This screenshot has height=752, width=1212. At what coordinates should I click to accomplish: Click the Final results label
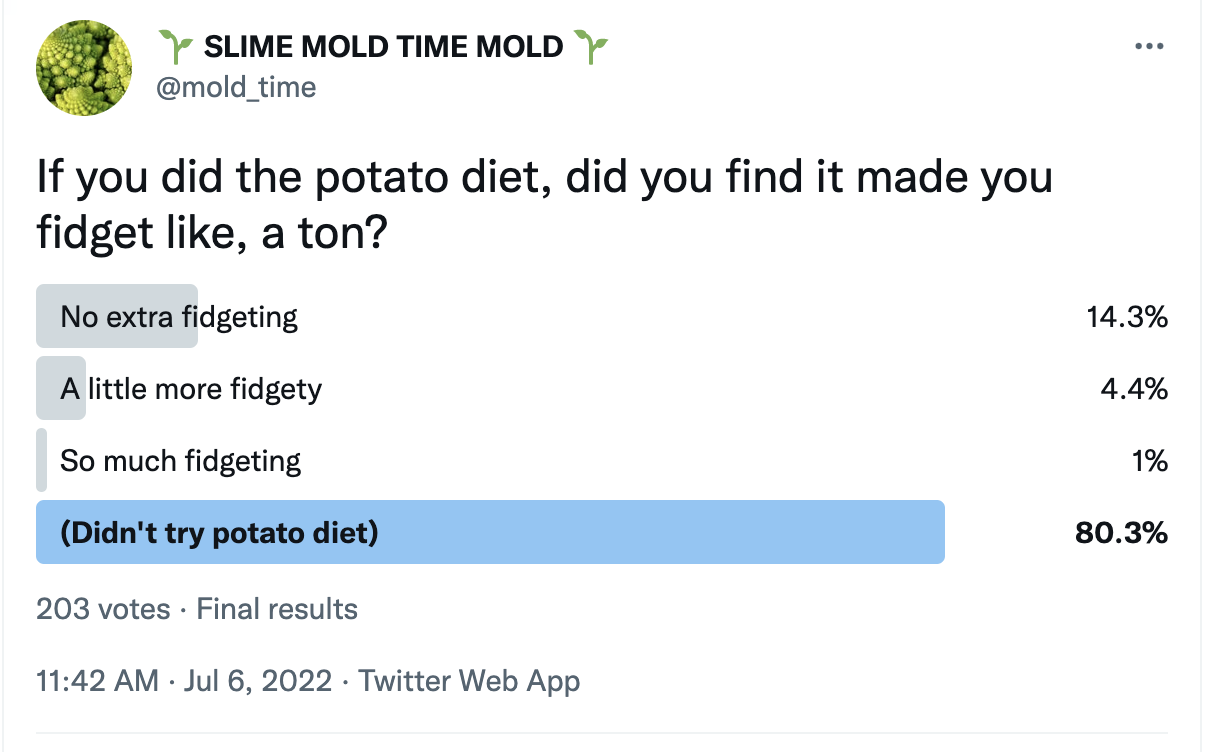[x=277, y=609]
